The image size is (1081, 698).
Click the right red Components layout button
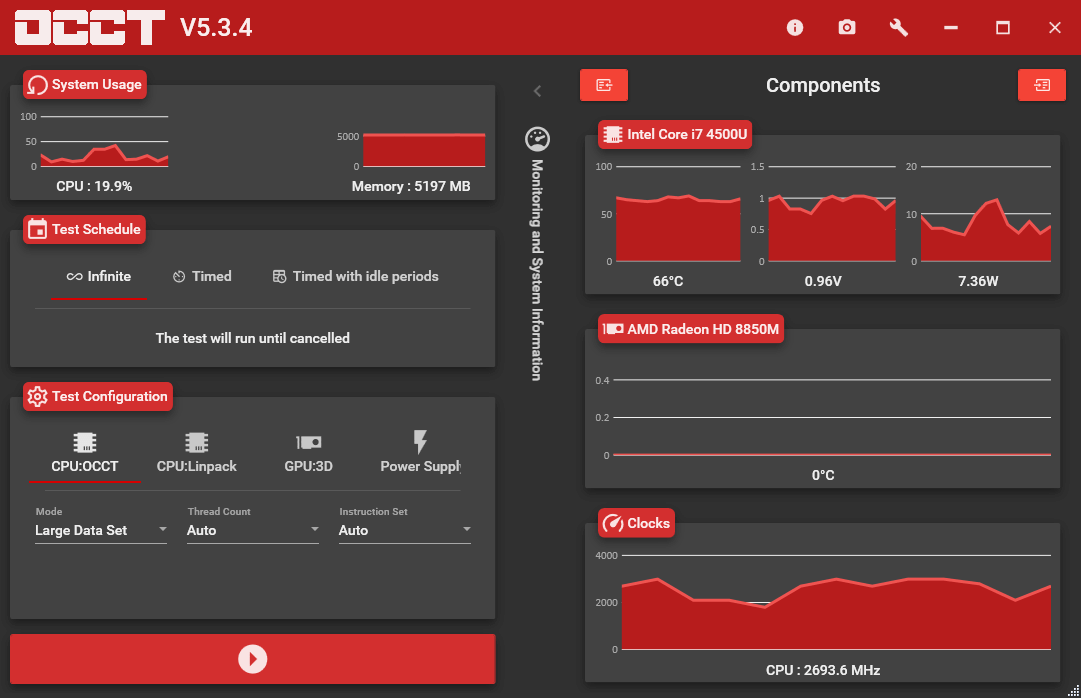(x=1042, y=85)
